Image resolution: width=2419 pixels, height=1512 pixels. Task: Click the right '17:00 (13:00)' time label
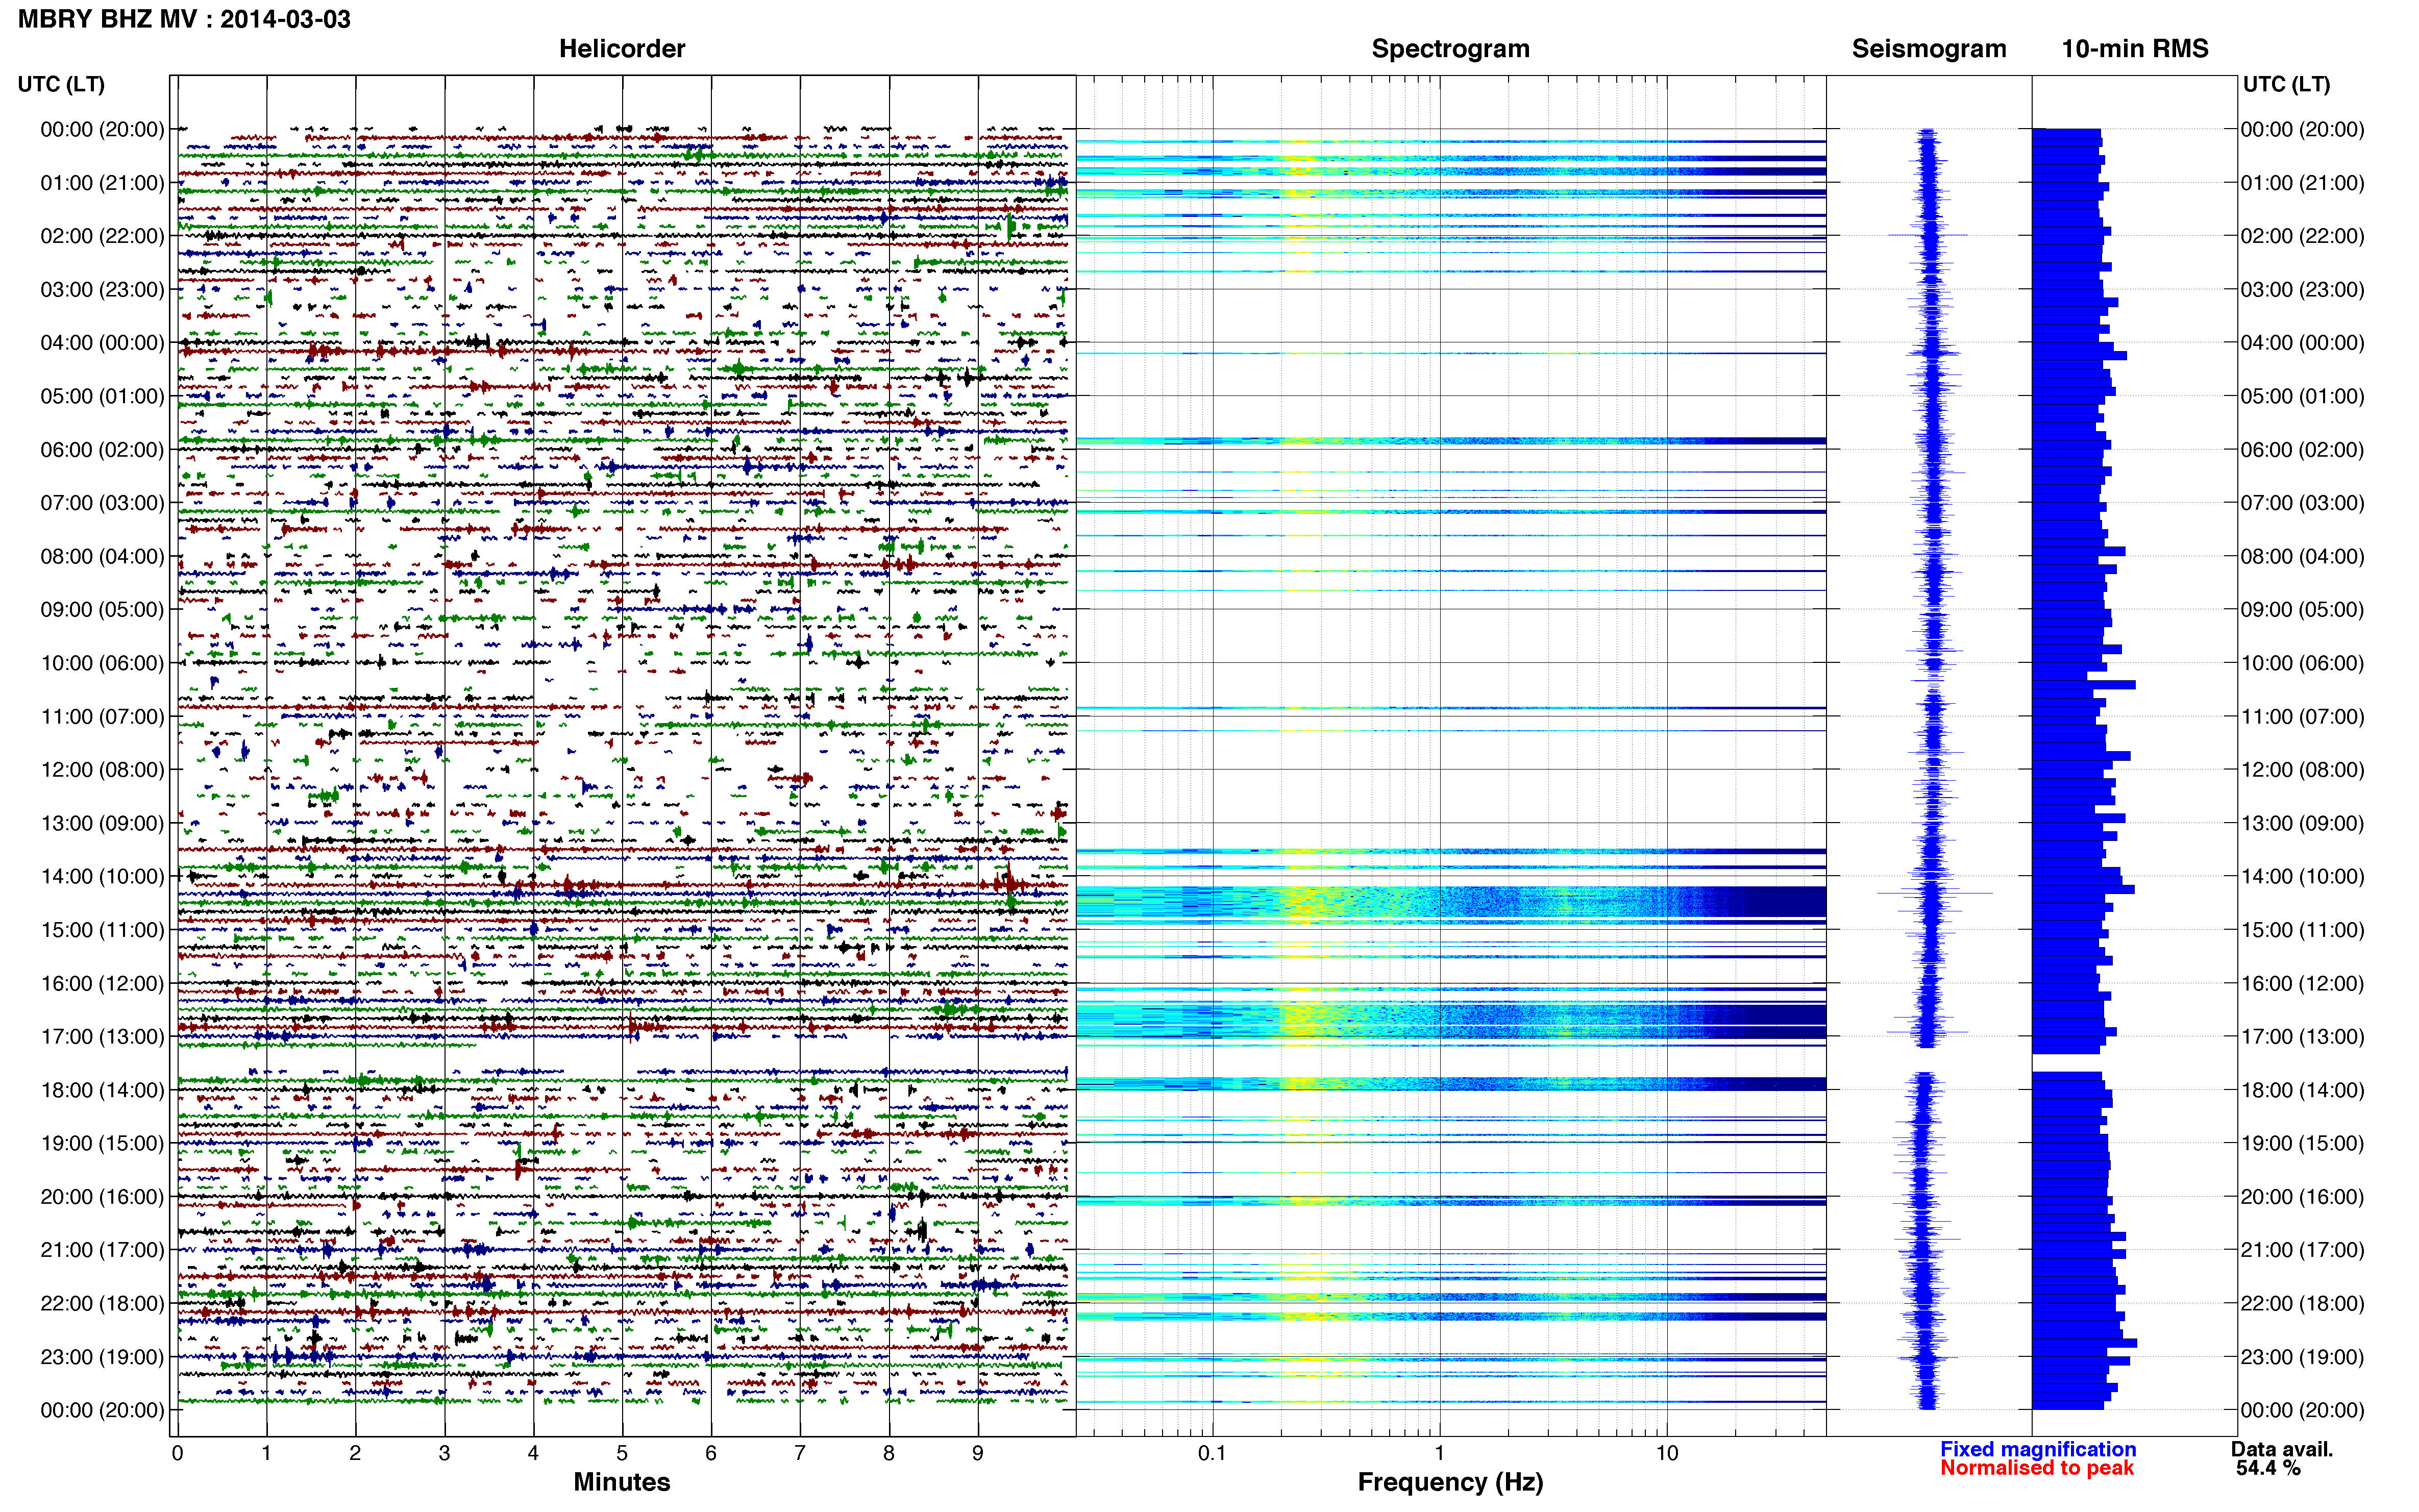click(x=2302, y=1037)
